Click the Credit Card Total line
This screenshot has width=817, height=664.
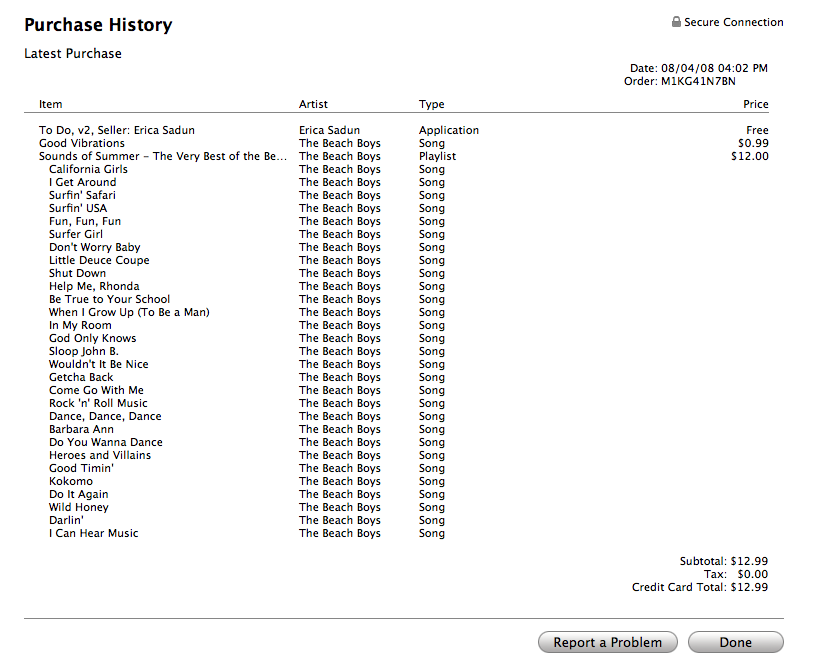[x=700, y=587]
